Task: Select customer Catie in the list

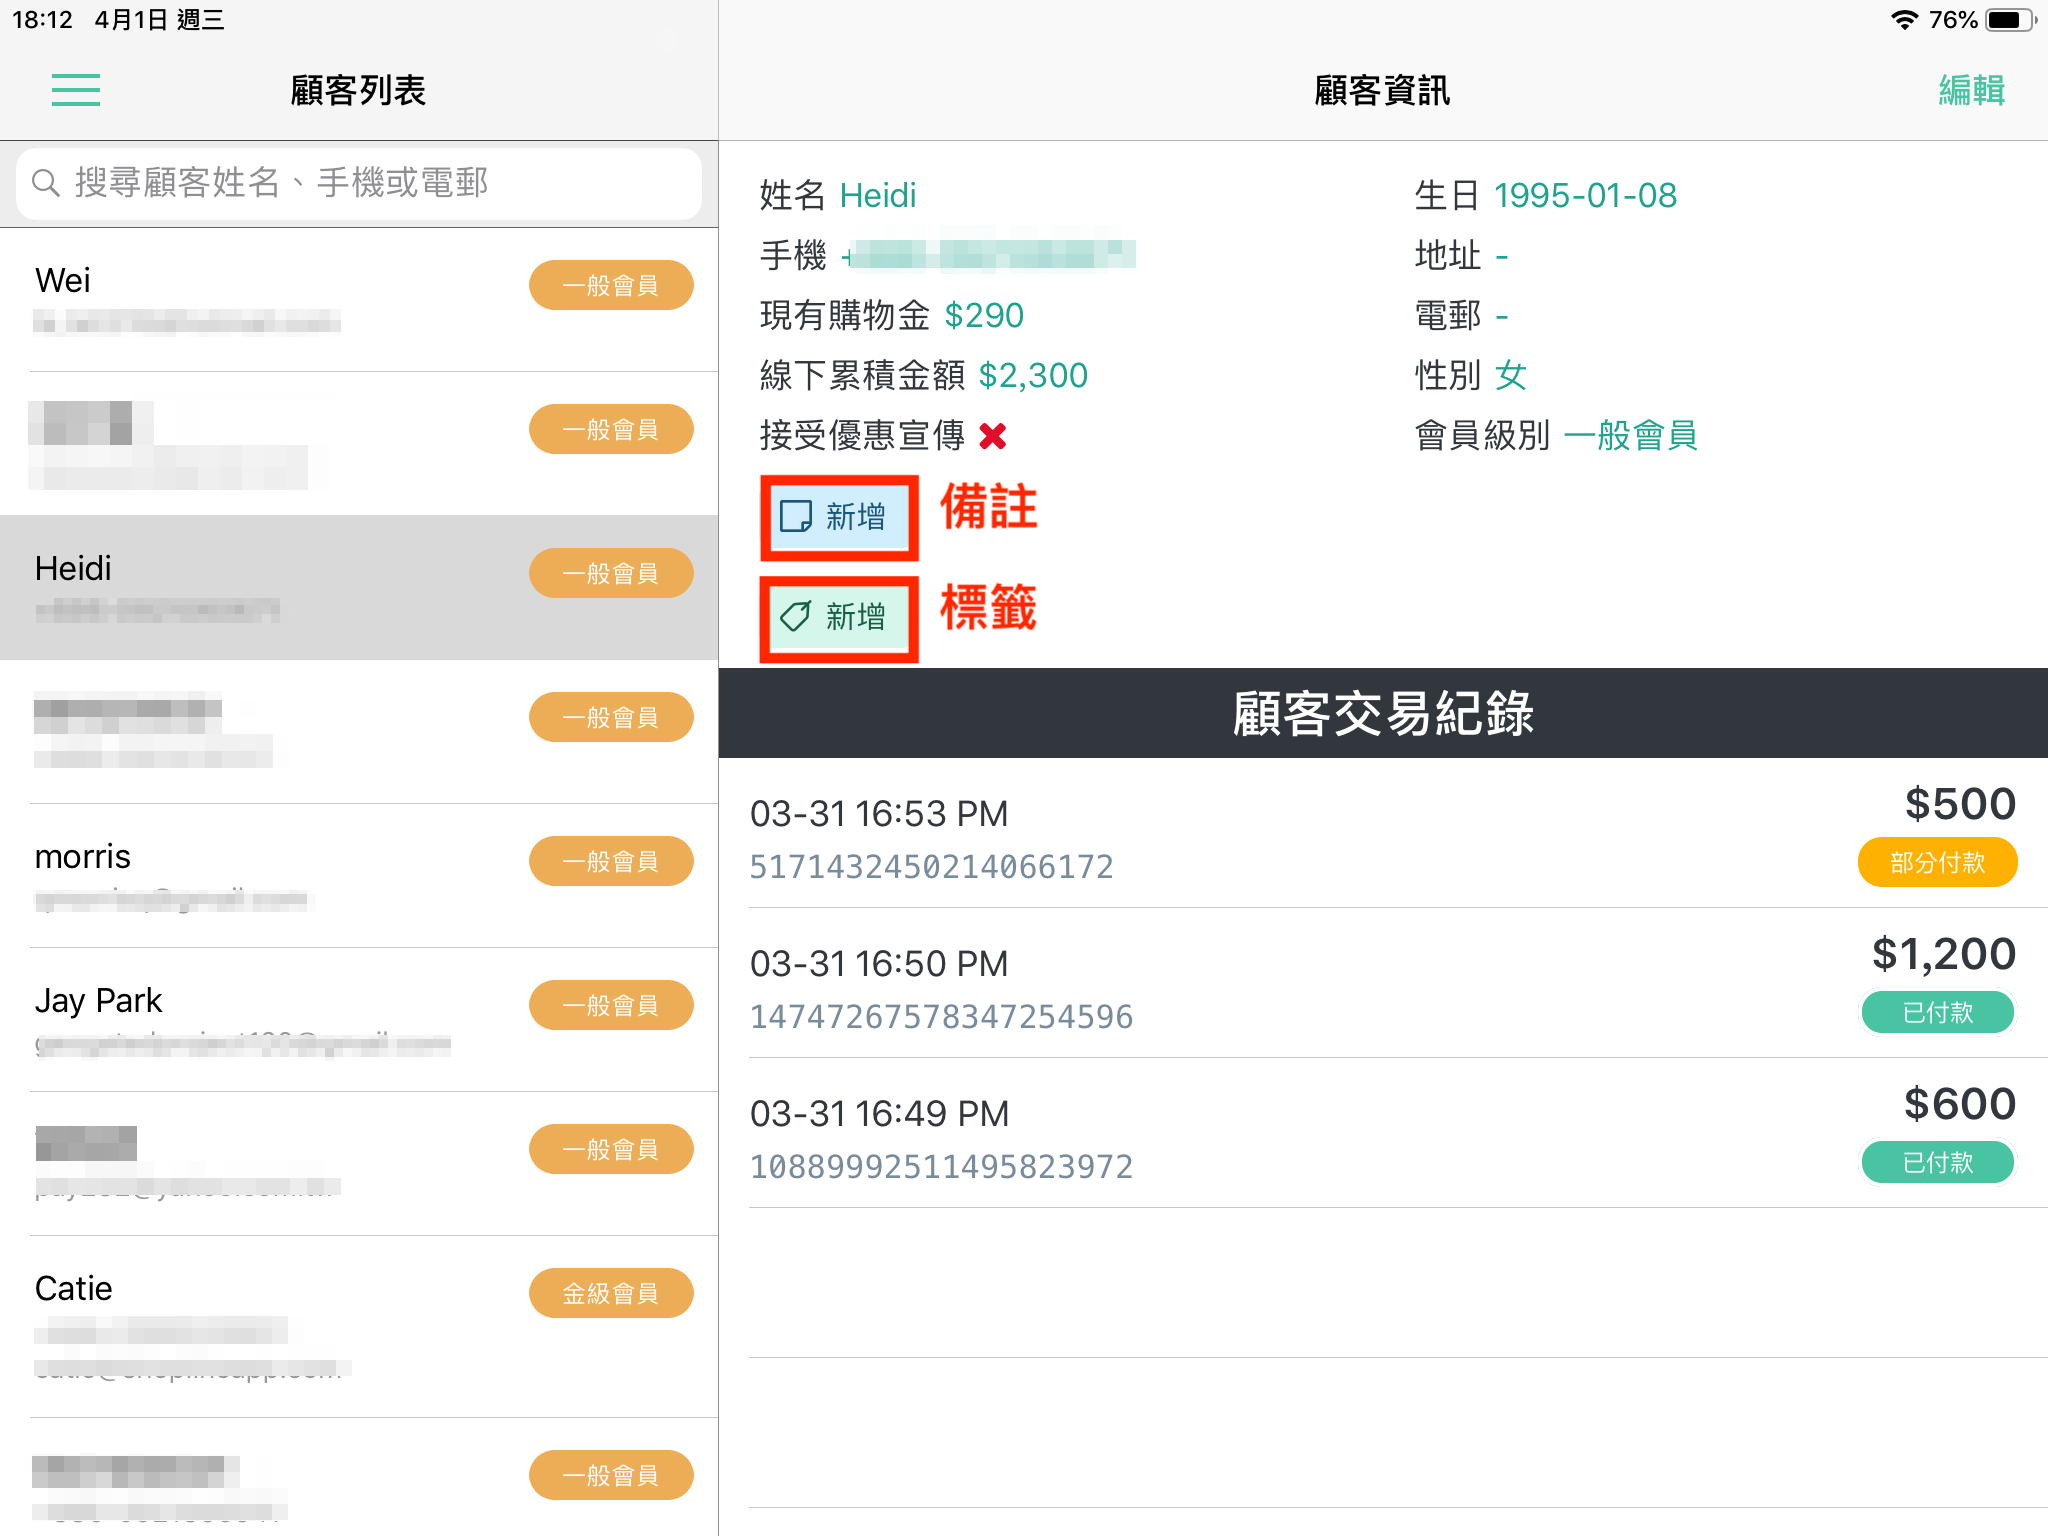Action: (x=359, y=1327)
